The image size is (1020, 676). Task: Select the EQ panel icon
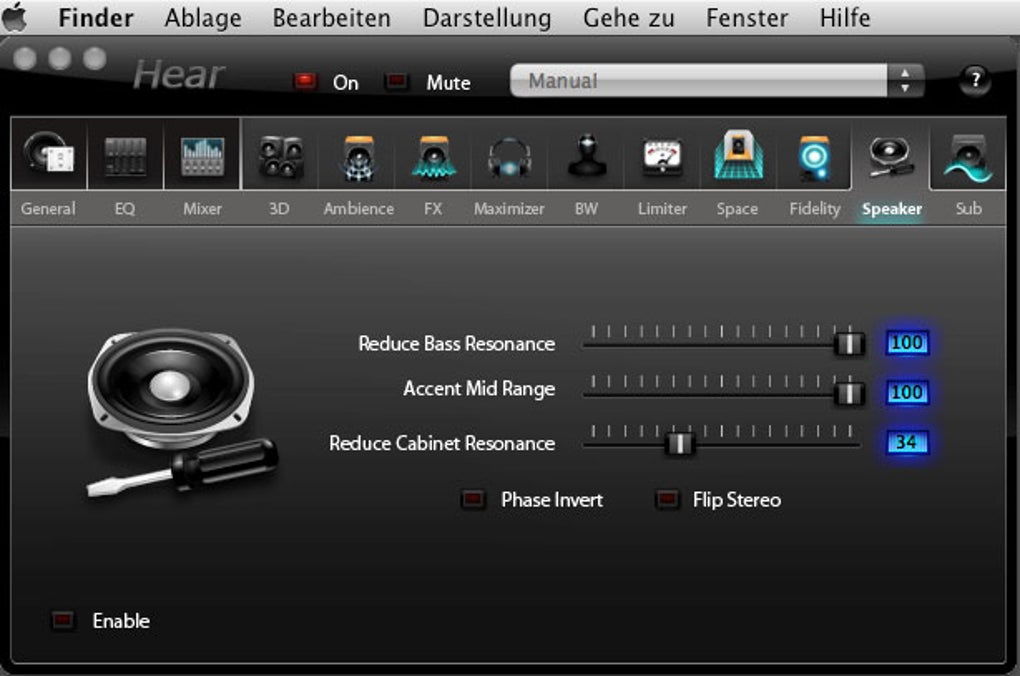tap(125, 155)
